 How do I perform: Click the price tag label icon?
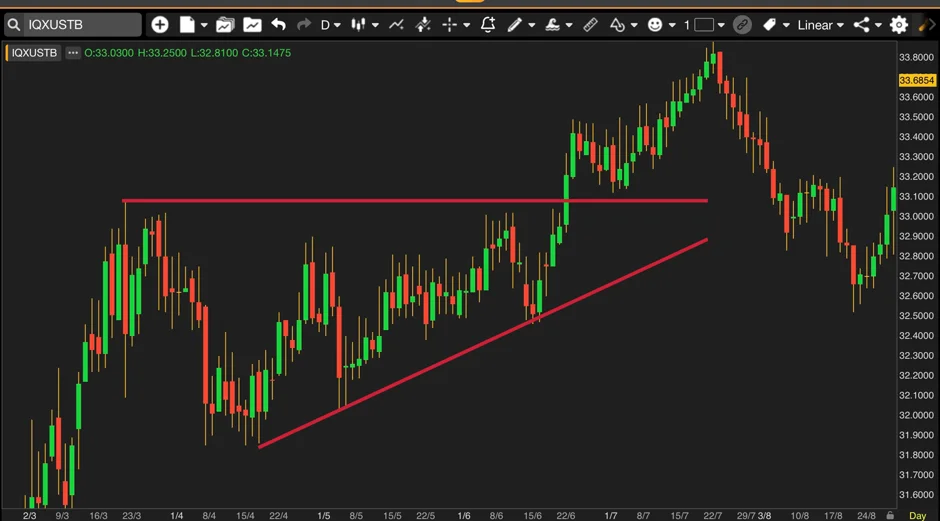(x=769, y=25)
